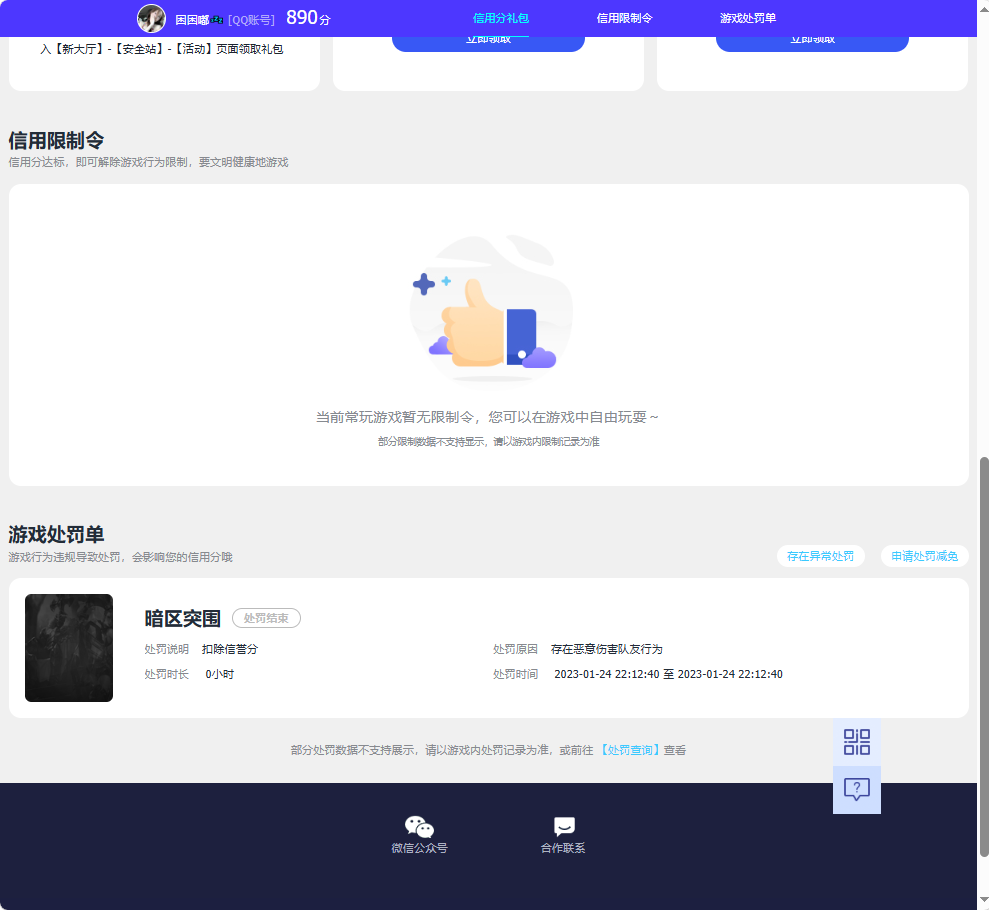Click the 申请处罚减免 button
This screenshot has height=910, width=989.
click(925, 556)
